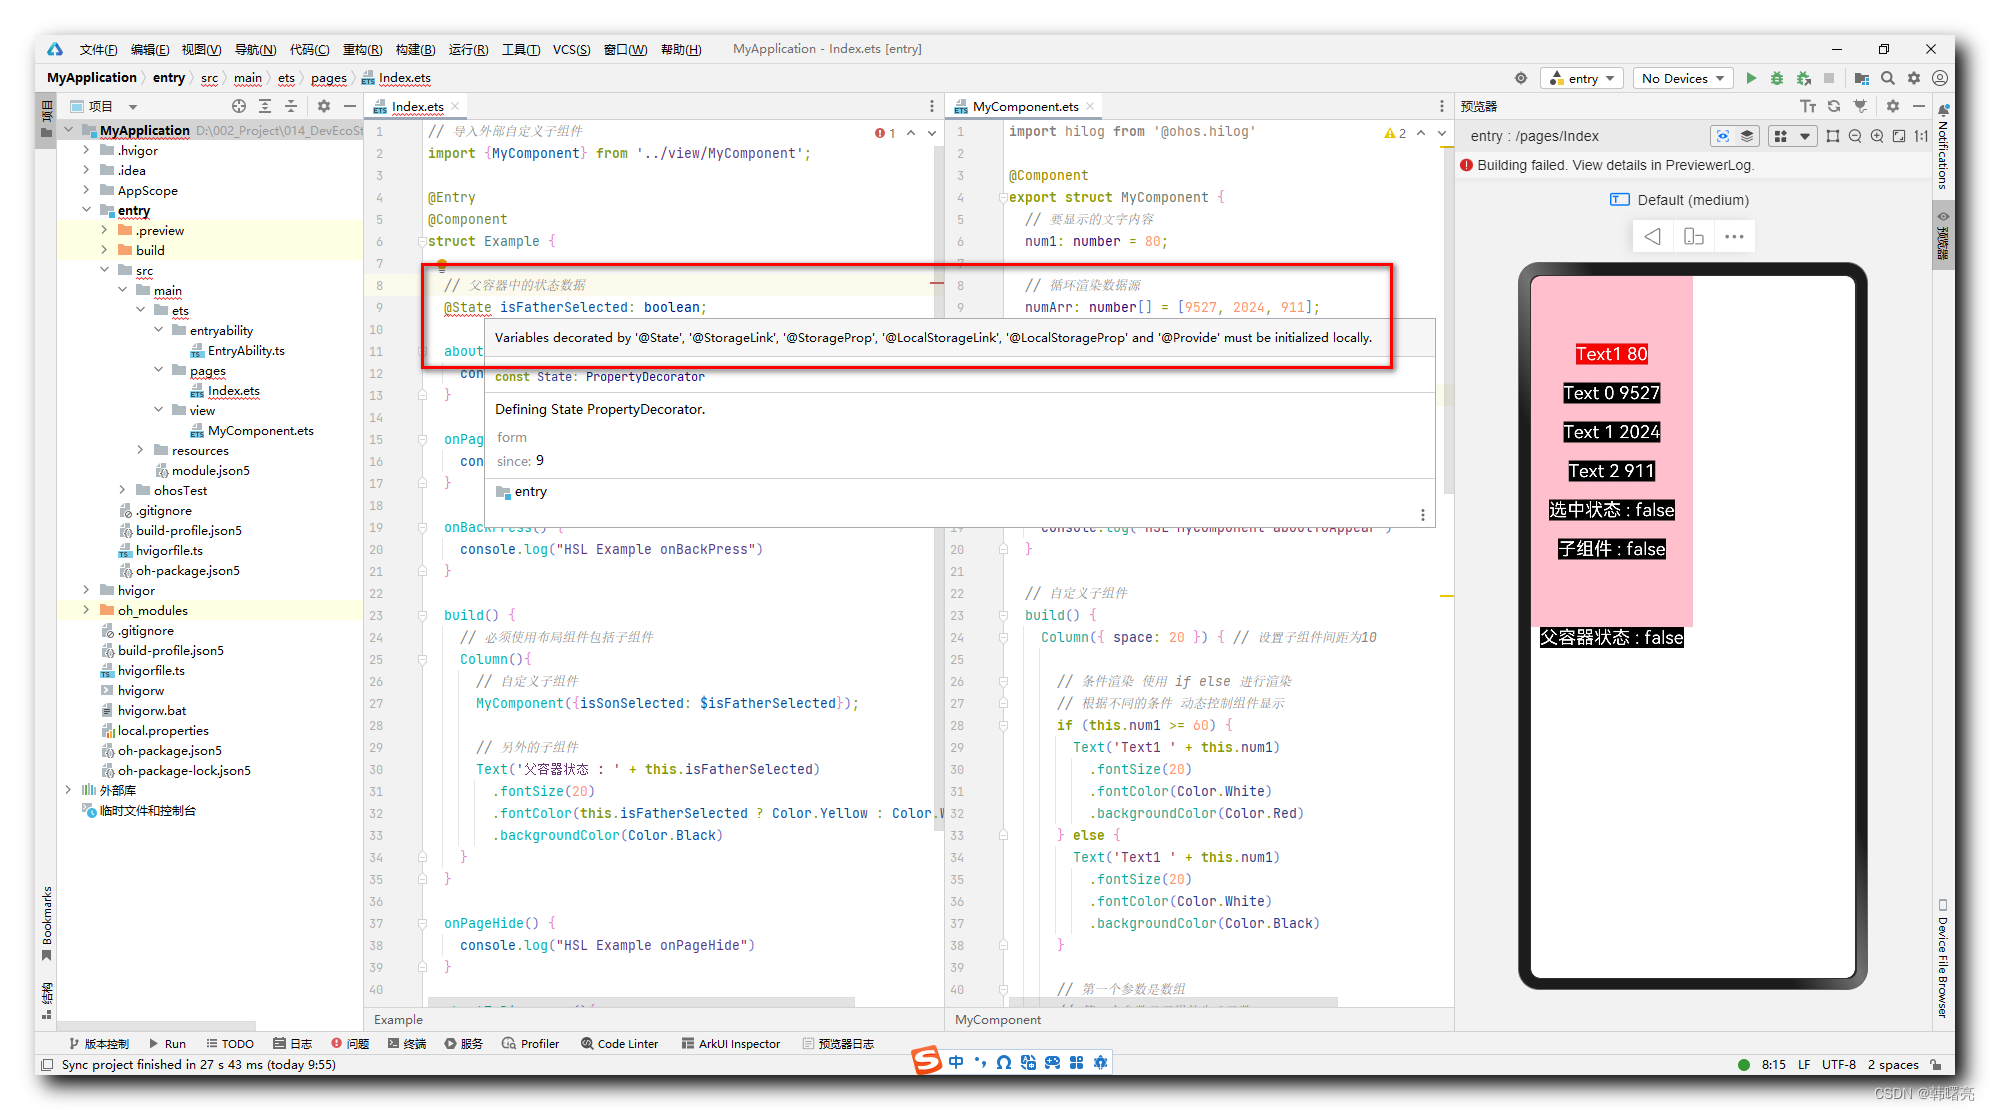
Task: Click the warning count indicator in MyComponent.ets
Action: pos(1395,133)
